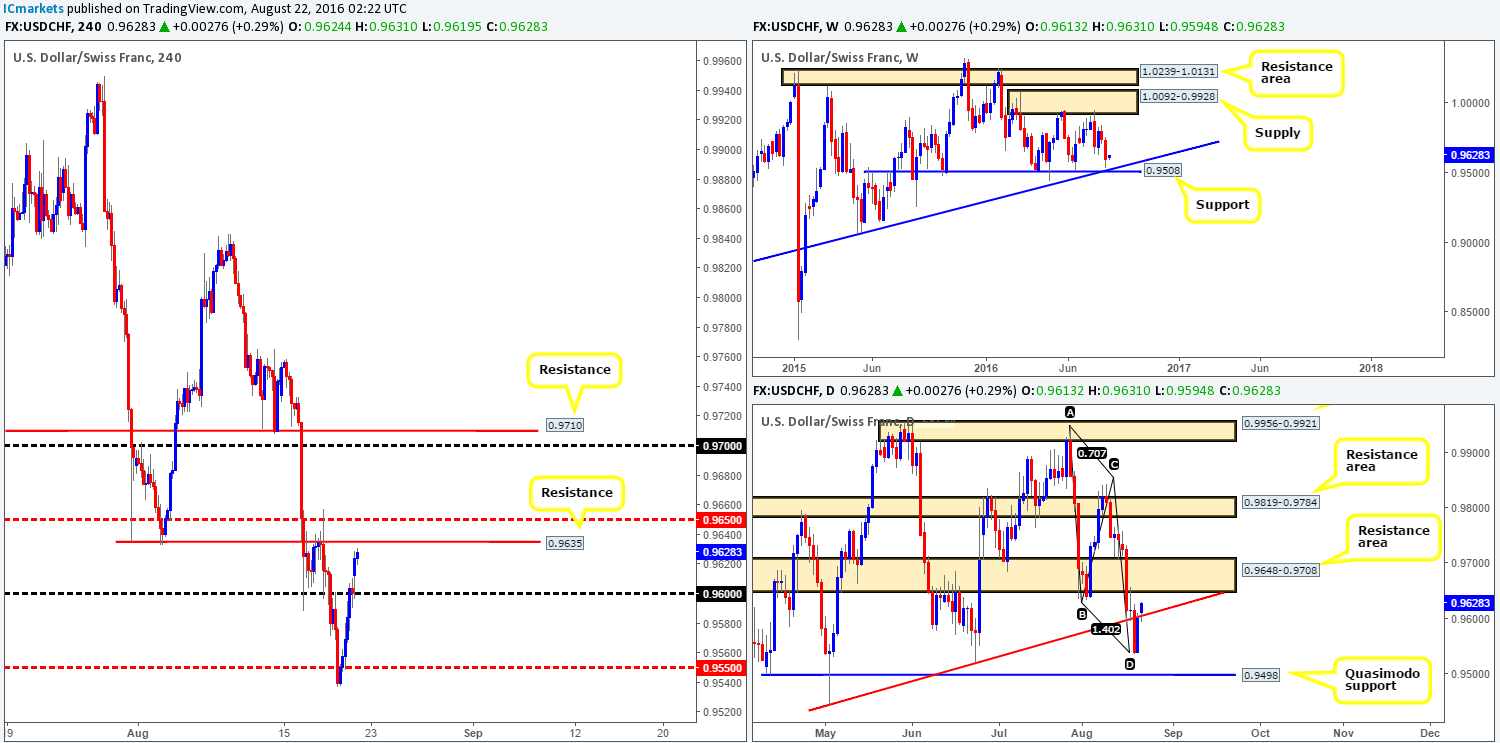Click the harmonic point C marker on daily chart
The height and width of the screenshot is (743, 1500).
[1113, 464]
